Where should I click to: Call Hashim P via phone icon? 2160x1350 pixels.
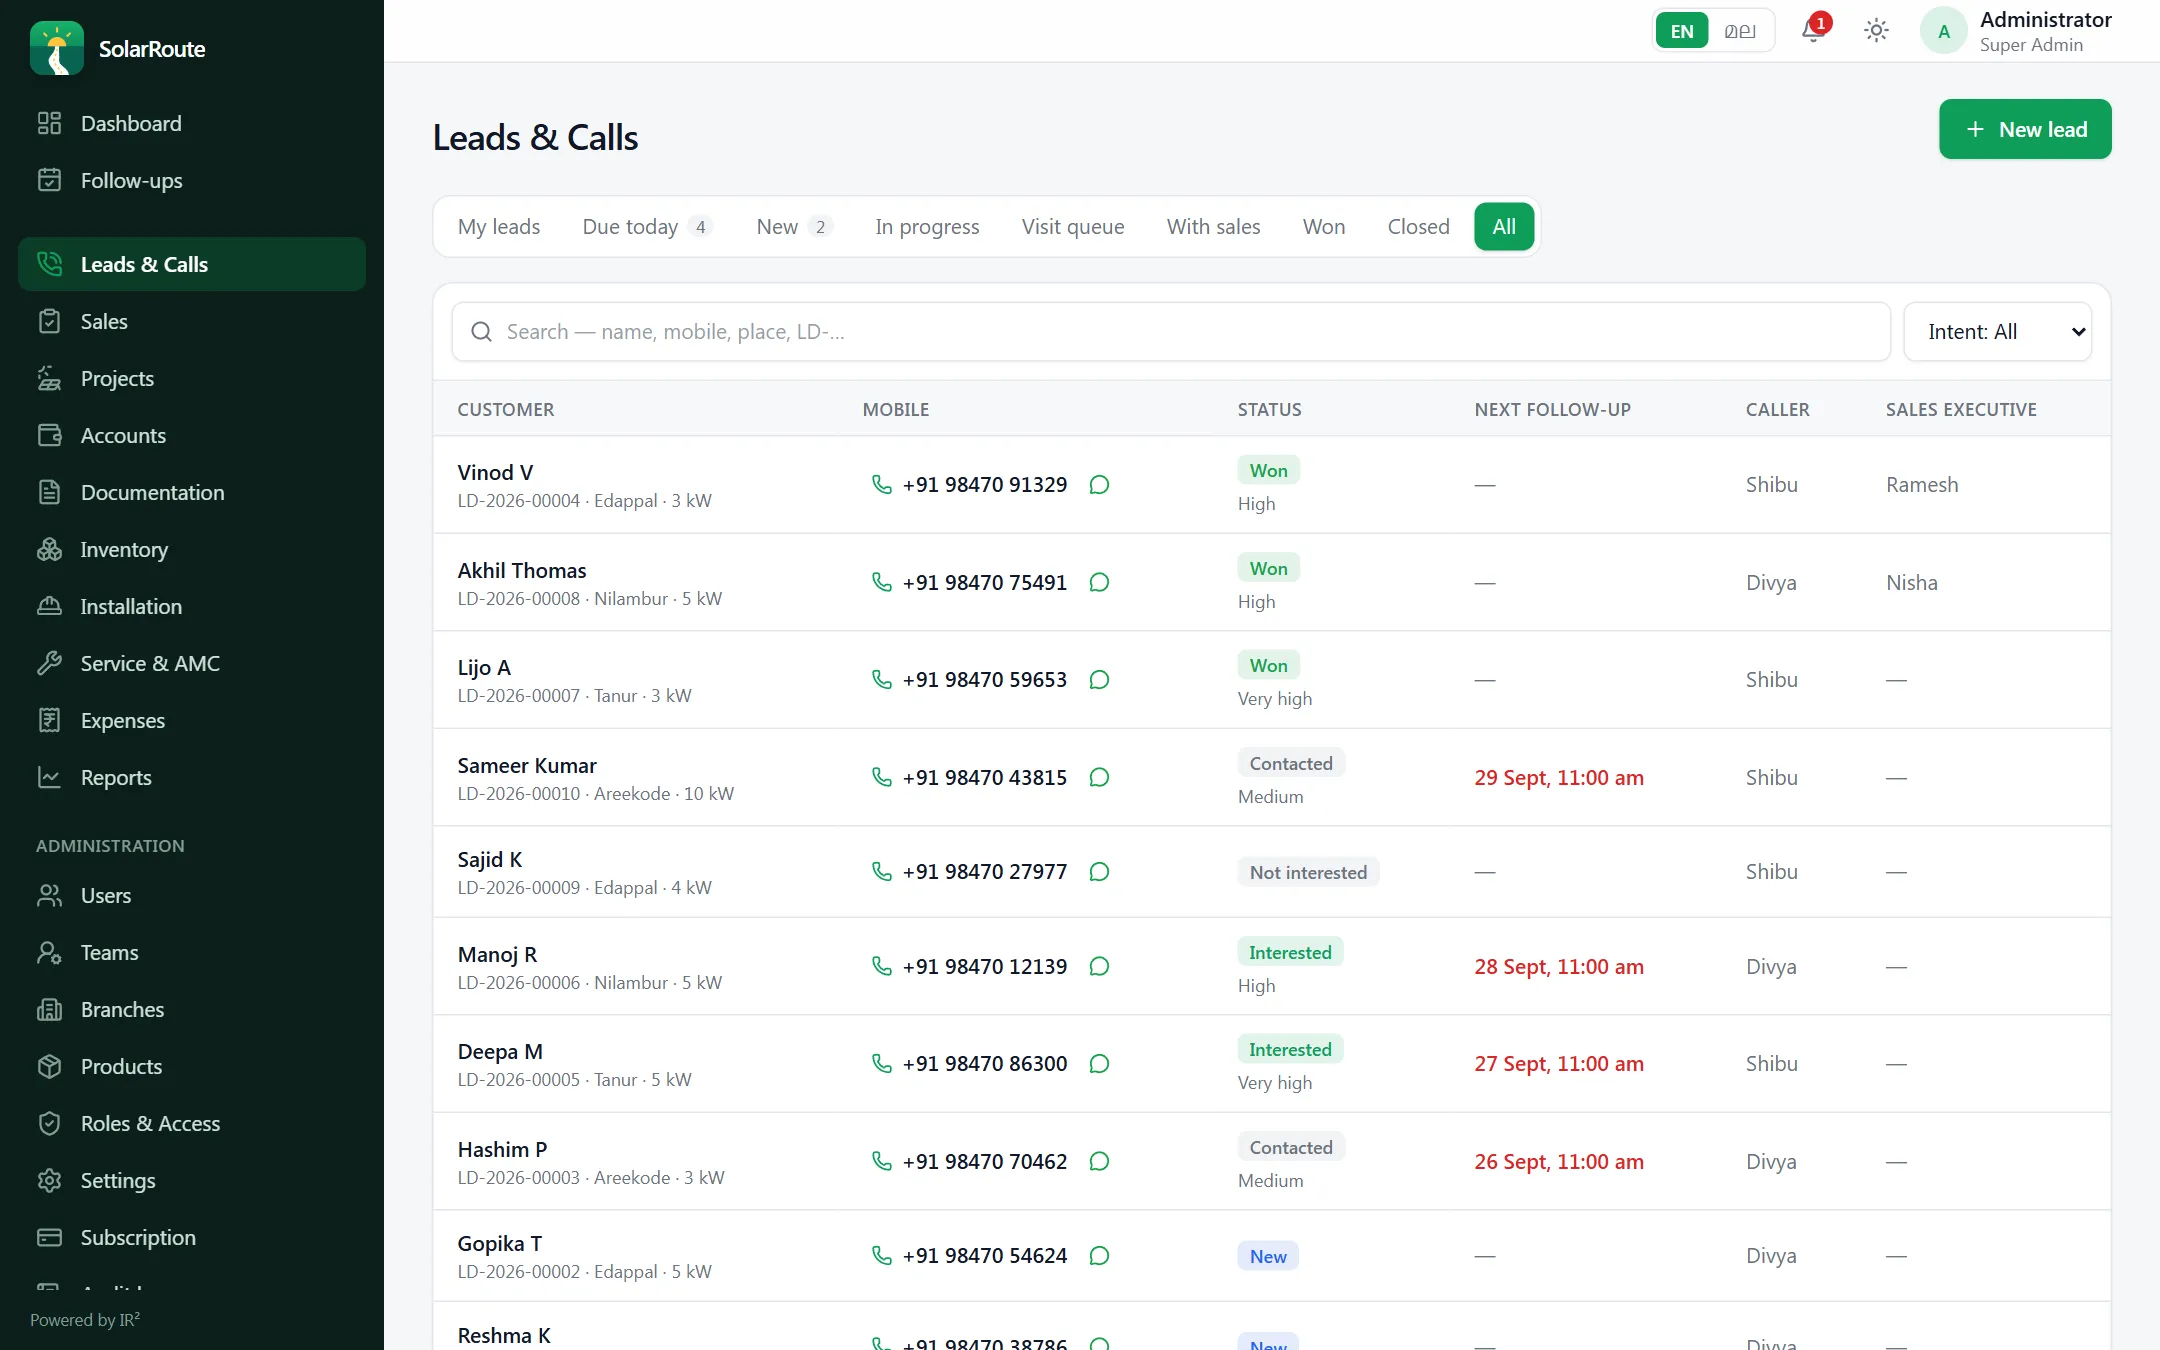(x=881, y=1161)
